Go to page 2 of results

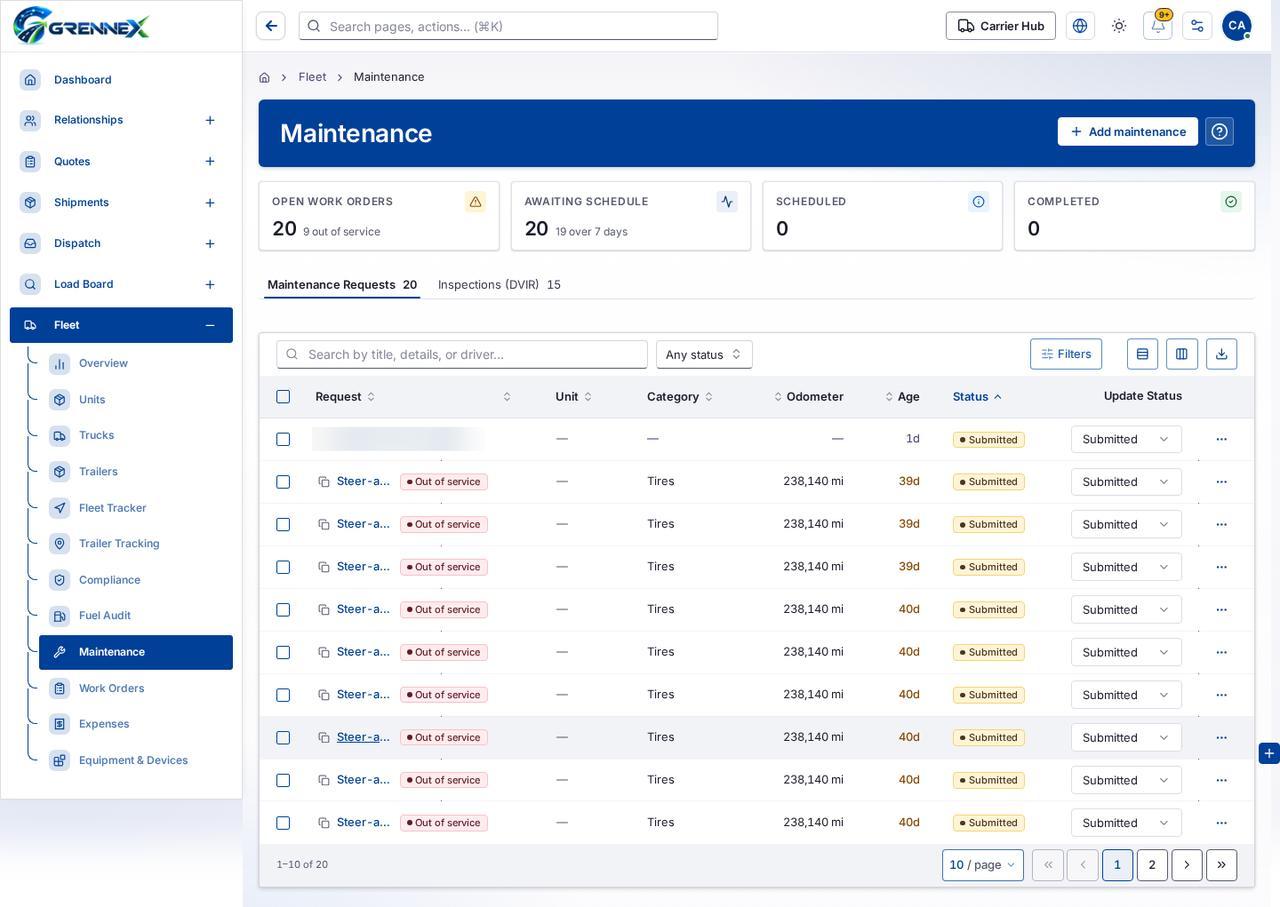[1152, 865]
